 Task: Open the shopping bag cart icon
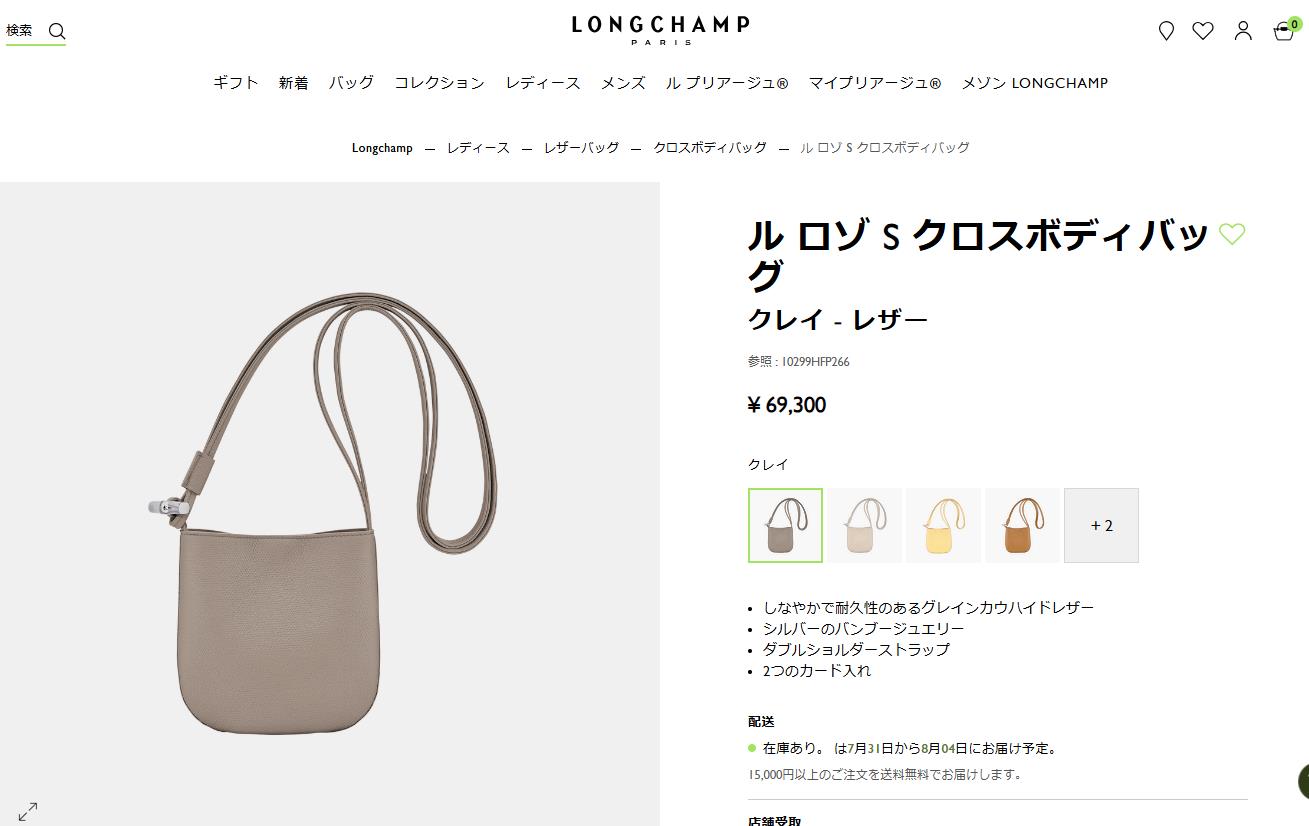1285,30
